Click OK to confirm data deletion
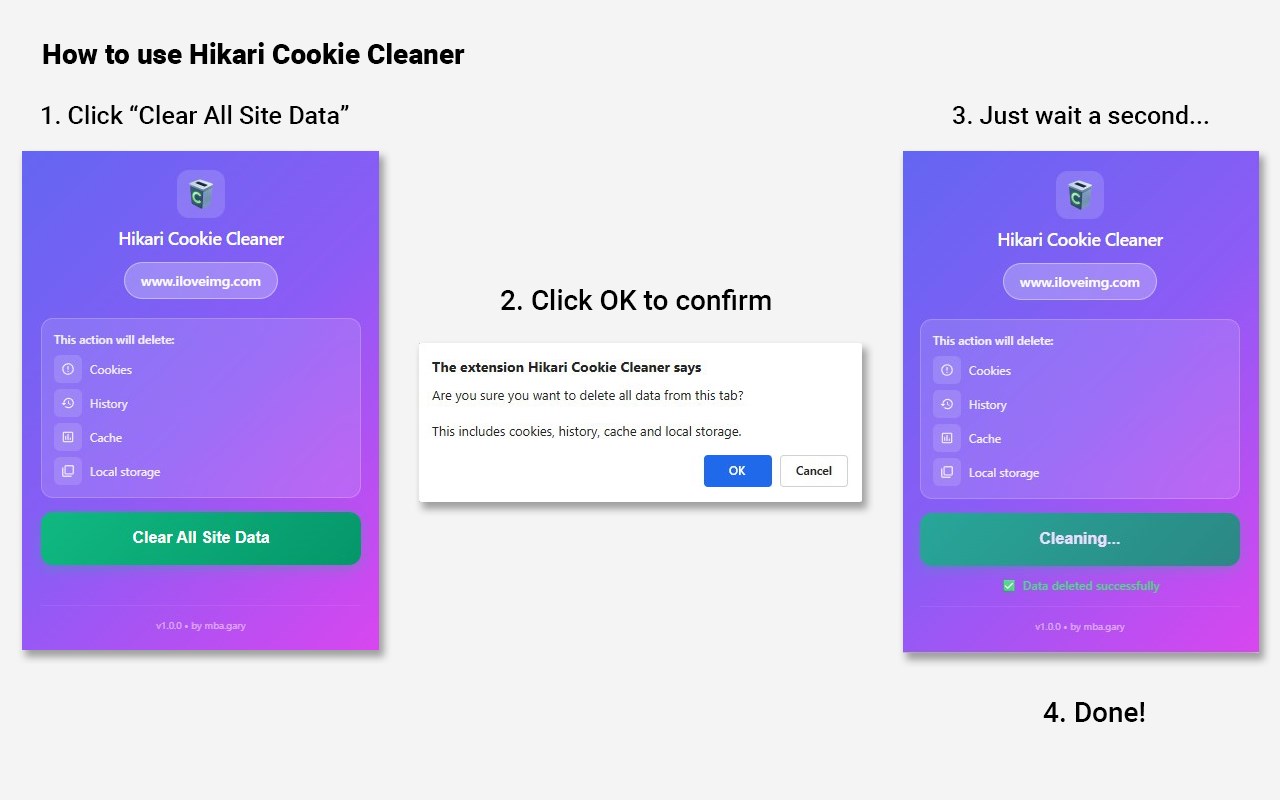This screenshot has height=800, width=1280. pos(737,471)
